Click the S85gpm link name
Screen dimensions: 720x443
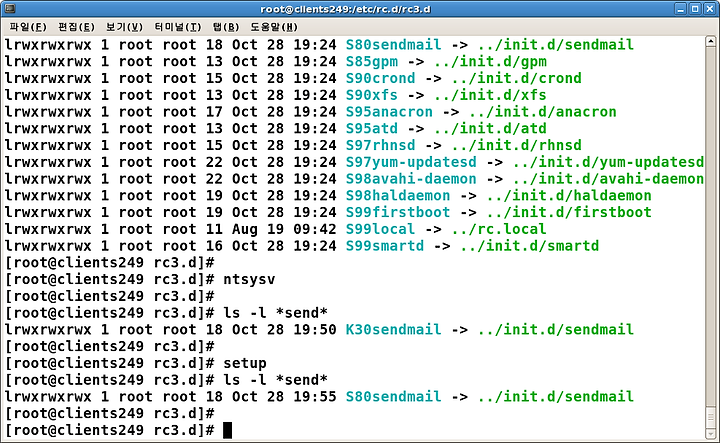371,62
